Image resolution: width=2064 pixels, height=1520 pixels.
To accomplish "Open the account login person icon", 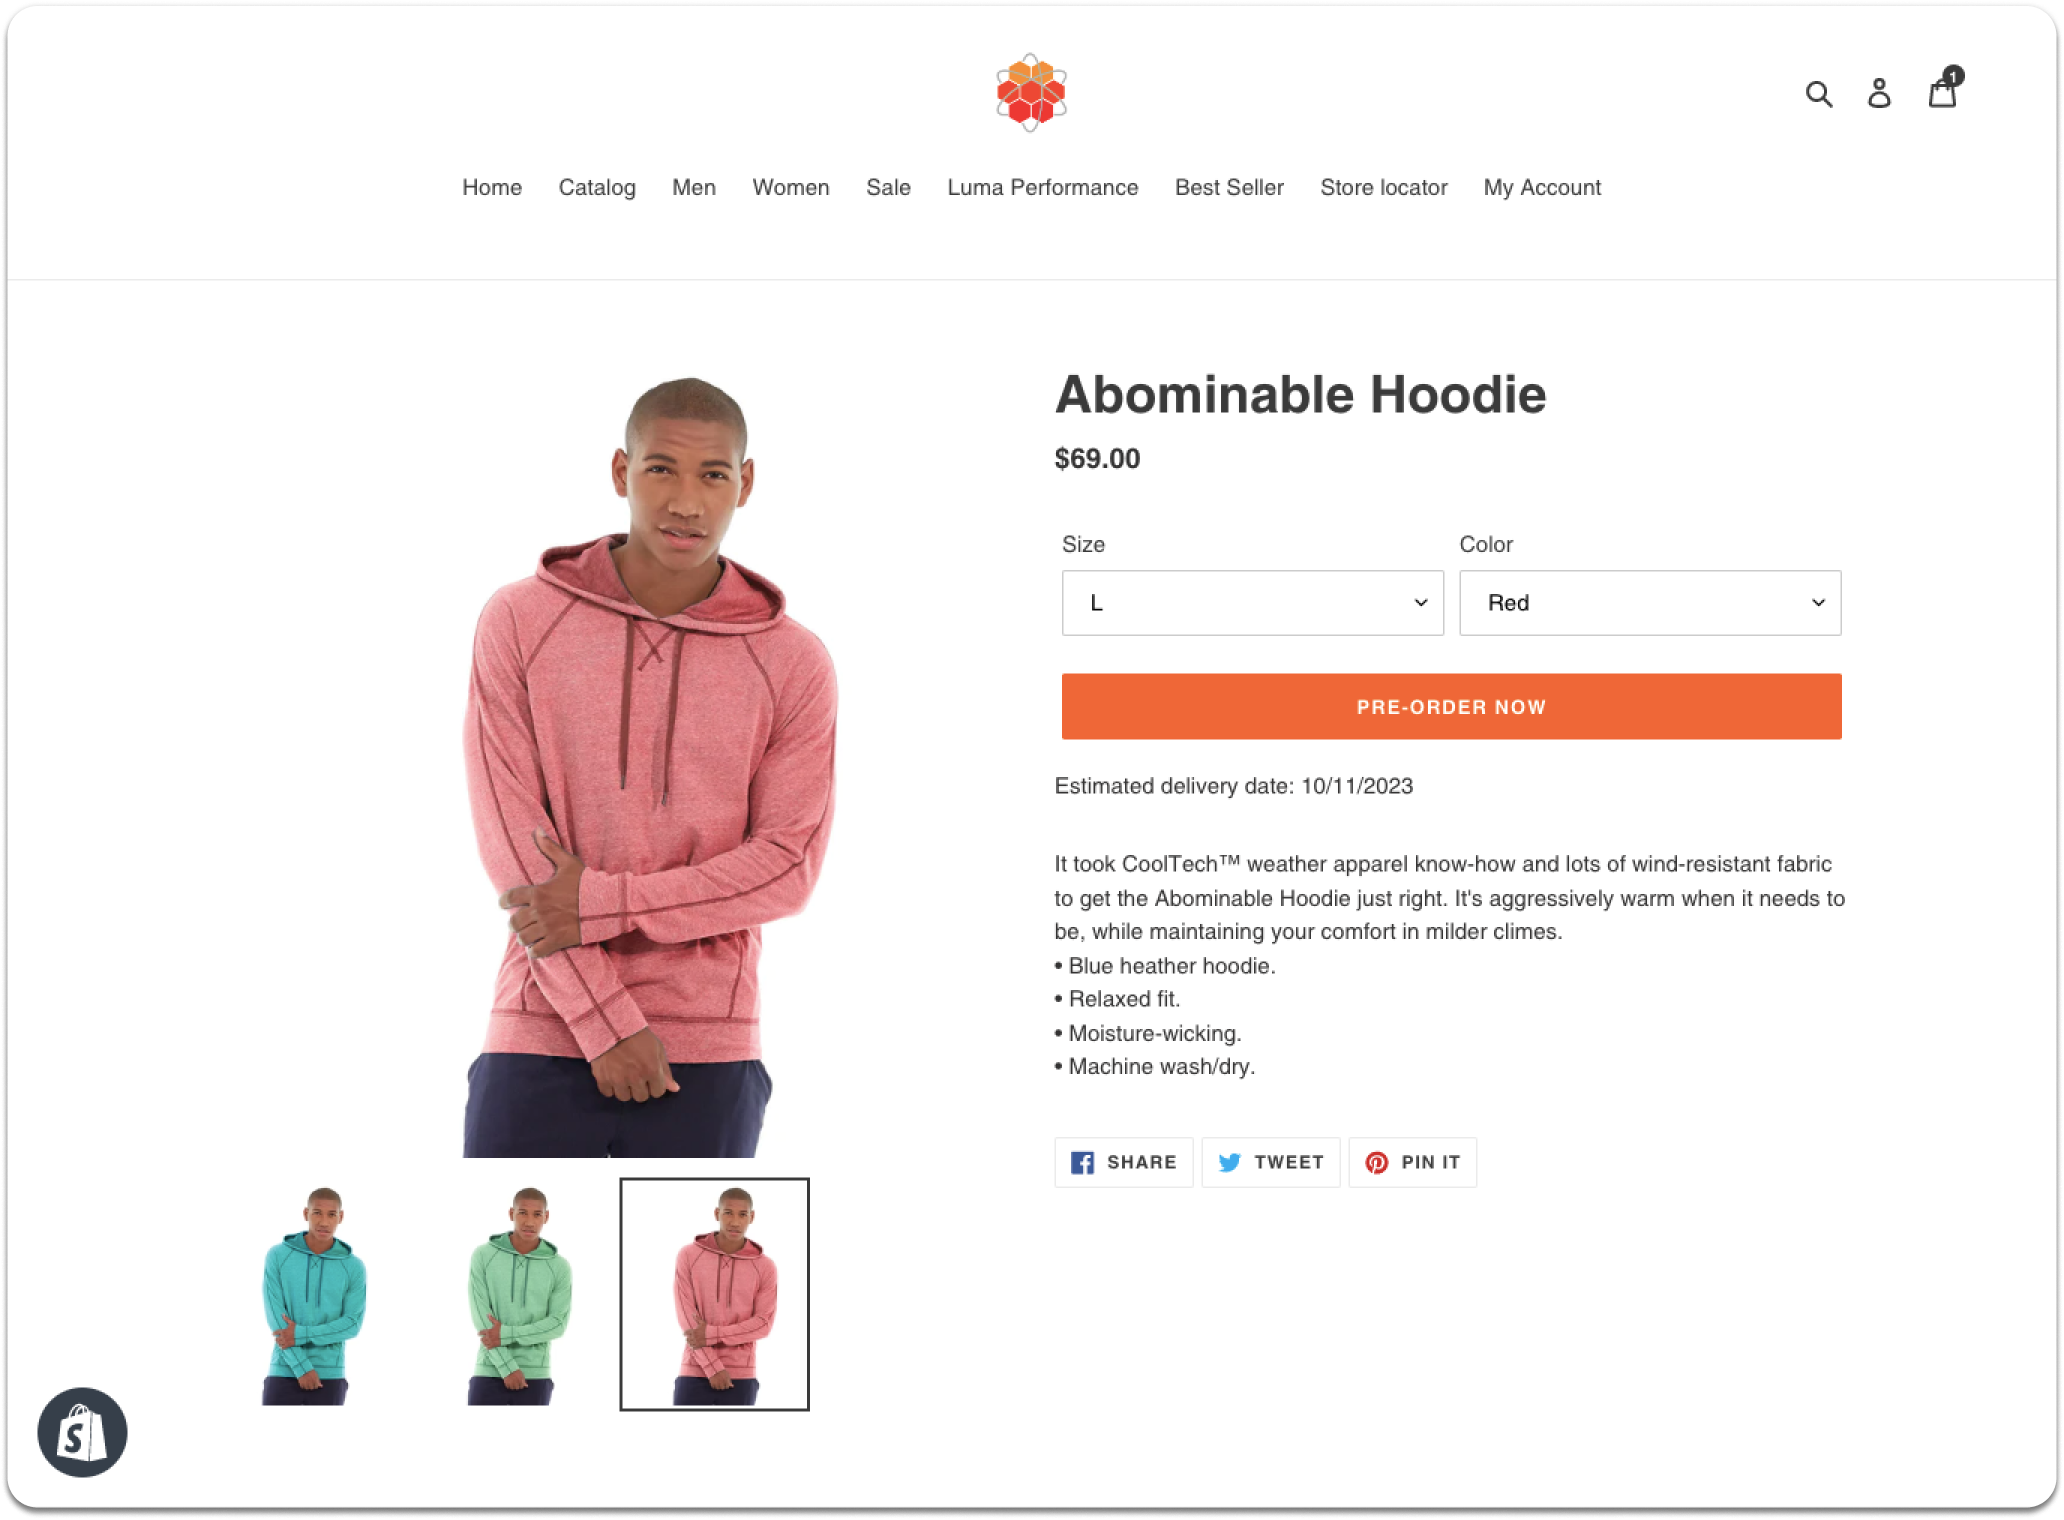I will [1879, 93].
